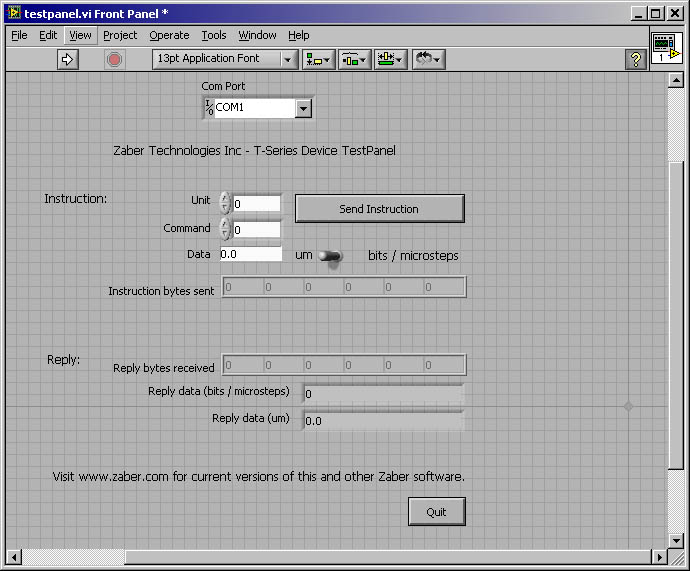Click first byte of Instruction bytes sent
Screen dimensions: 690x571
coord(243,287)
